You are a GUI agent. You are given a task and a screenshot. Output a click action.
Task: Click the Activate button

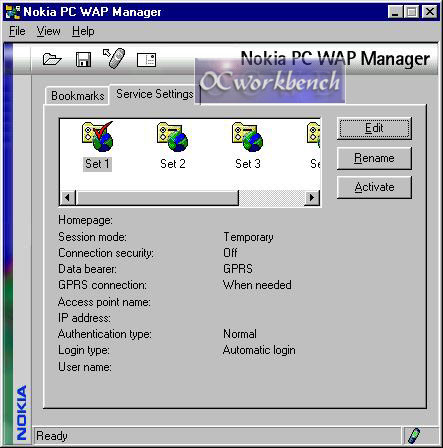click(374, 187)
